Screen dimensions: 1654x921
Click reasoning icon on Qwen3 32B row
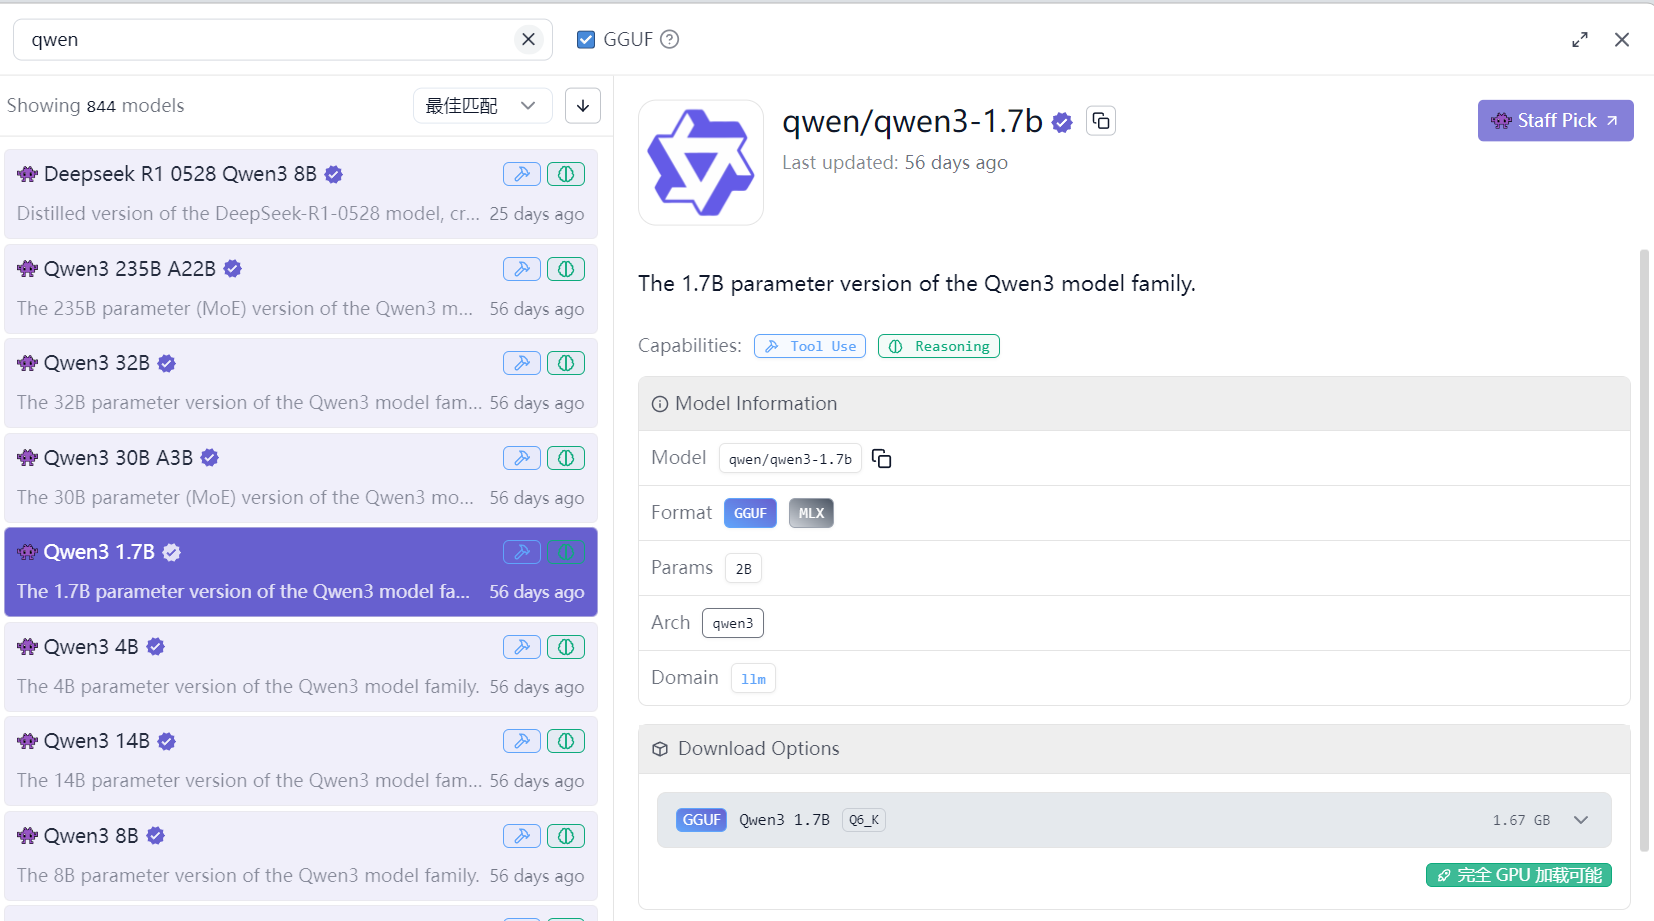(x=566, y=363)
